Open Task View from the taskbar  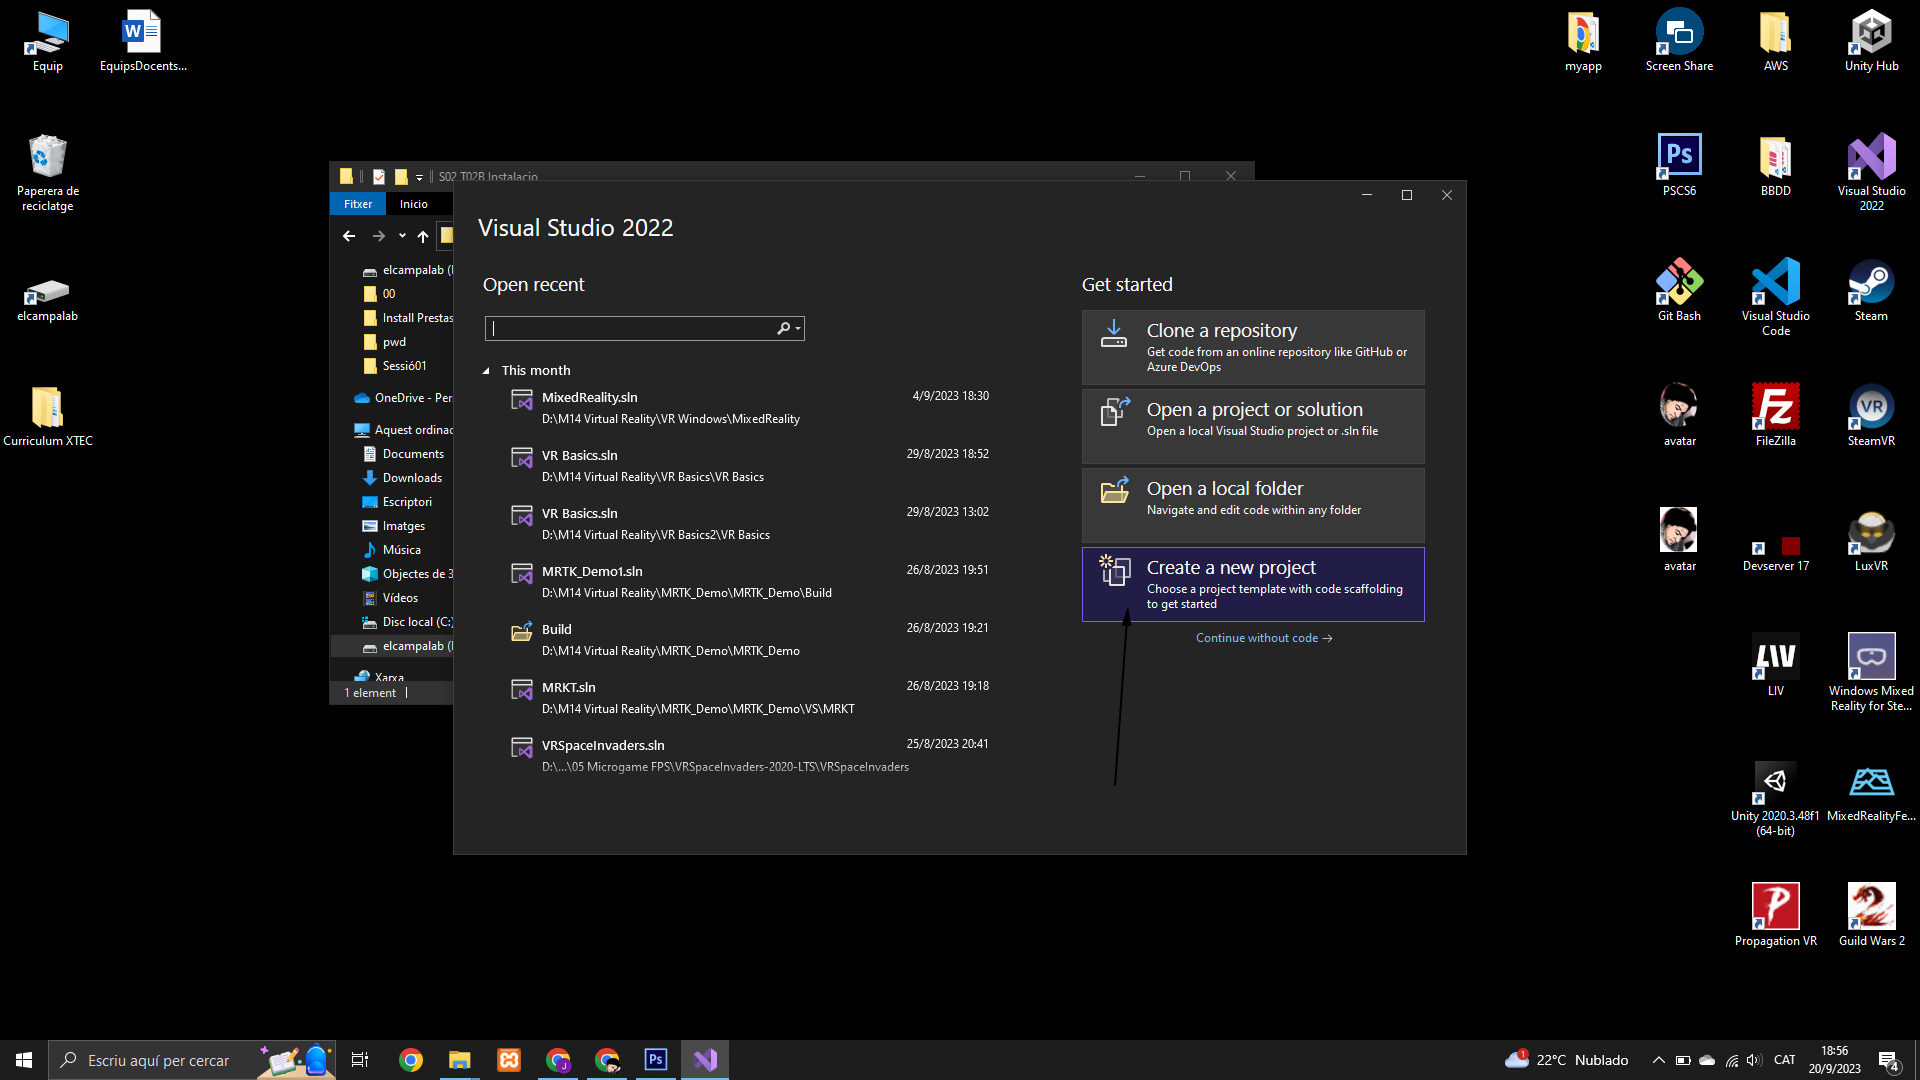coord(360,1060)
